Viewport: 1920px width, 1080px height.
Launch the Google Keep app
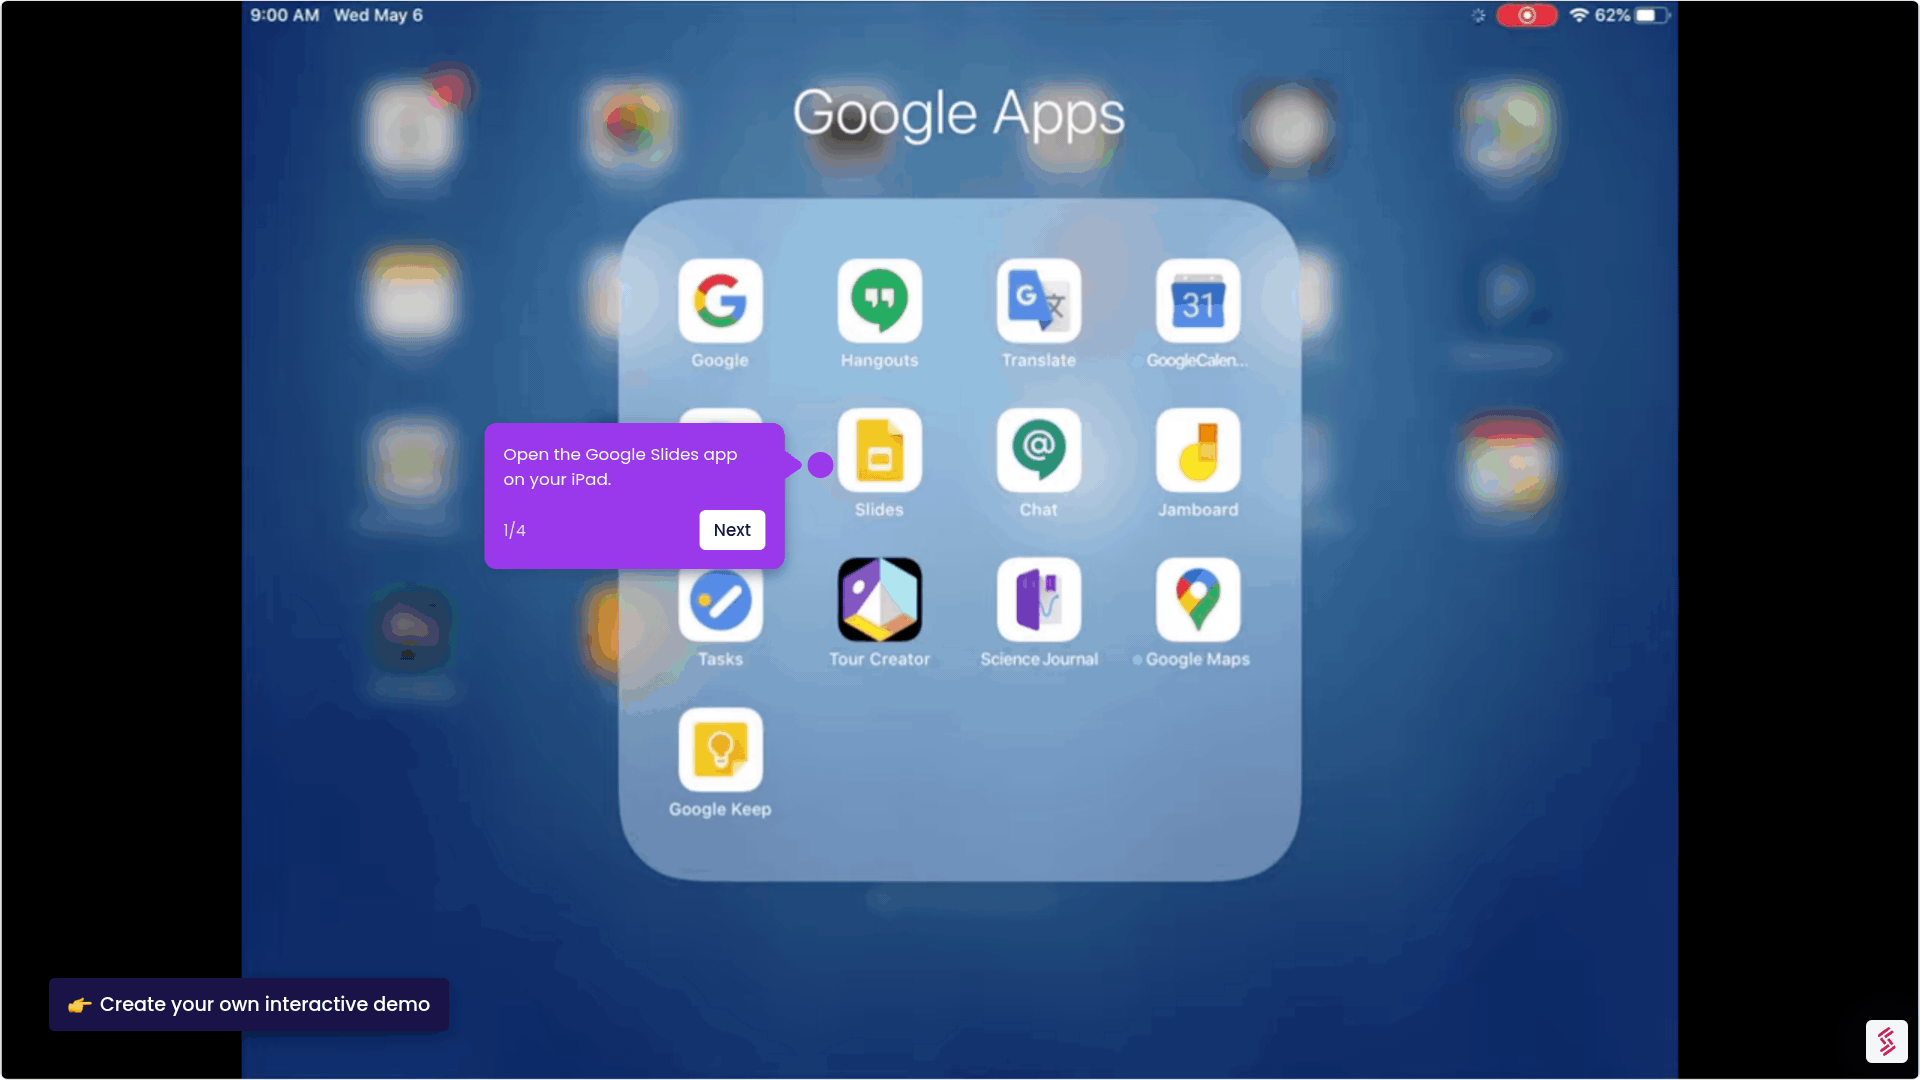click(720, 750)
